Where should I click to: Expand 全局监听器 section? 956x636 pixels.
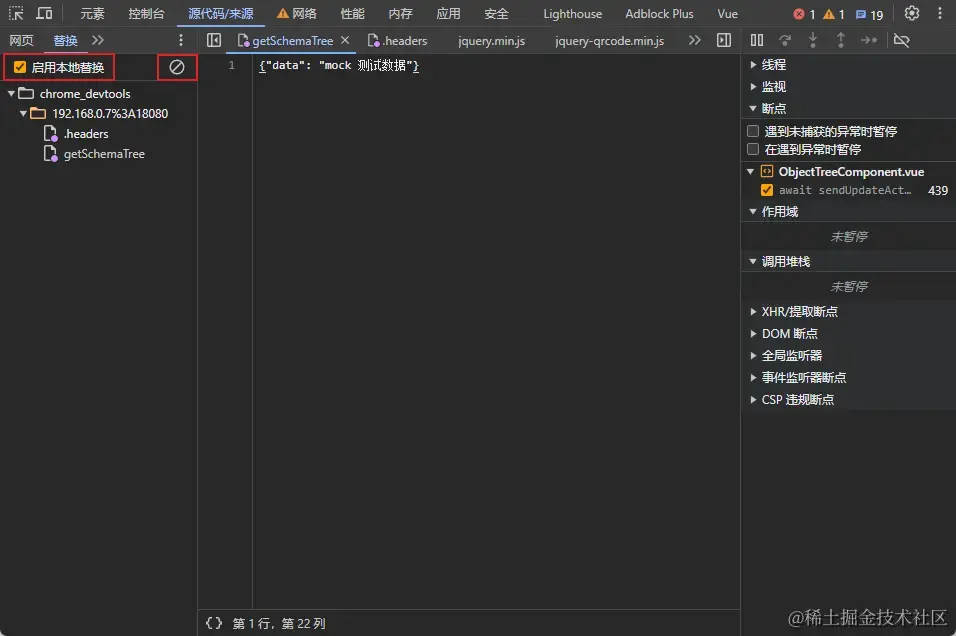(x=753, y=356)
